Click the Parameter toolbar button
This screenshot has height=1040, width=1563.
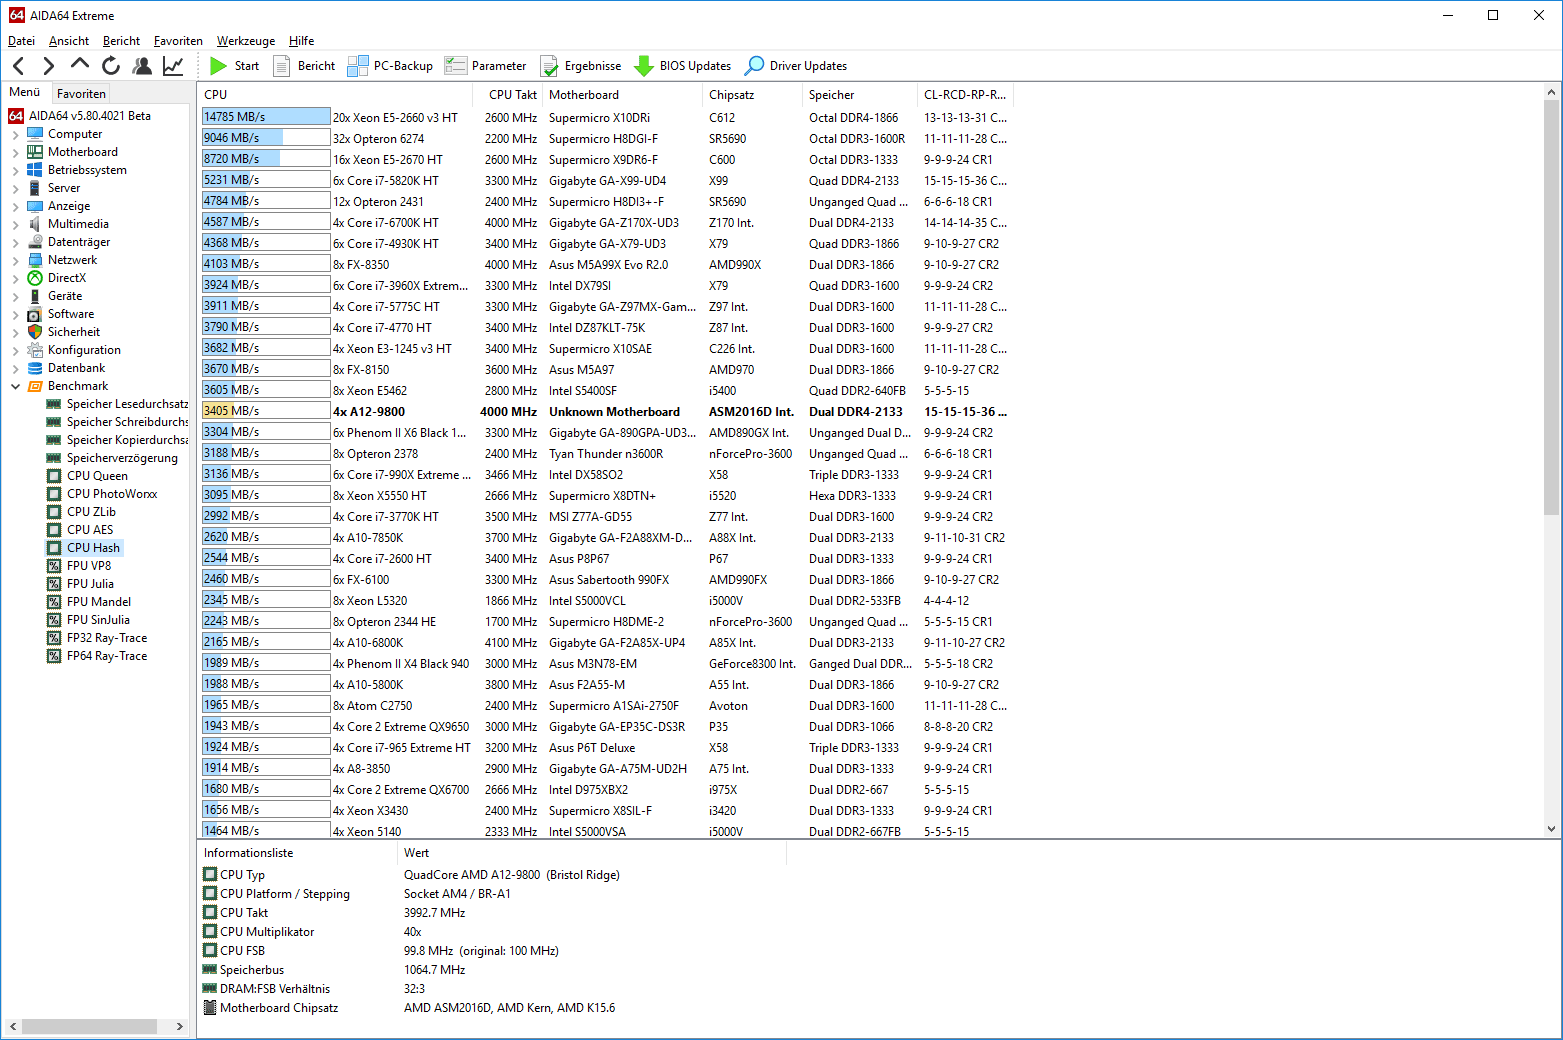[486, 66]
